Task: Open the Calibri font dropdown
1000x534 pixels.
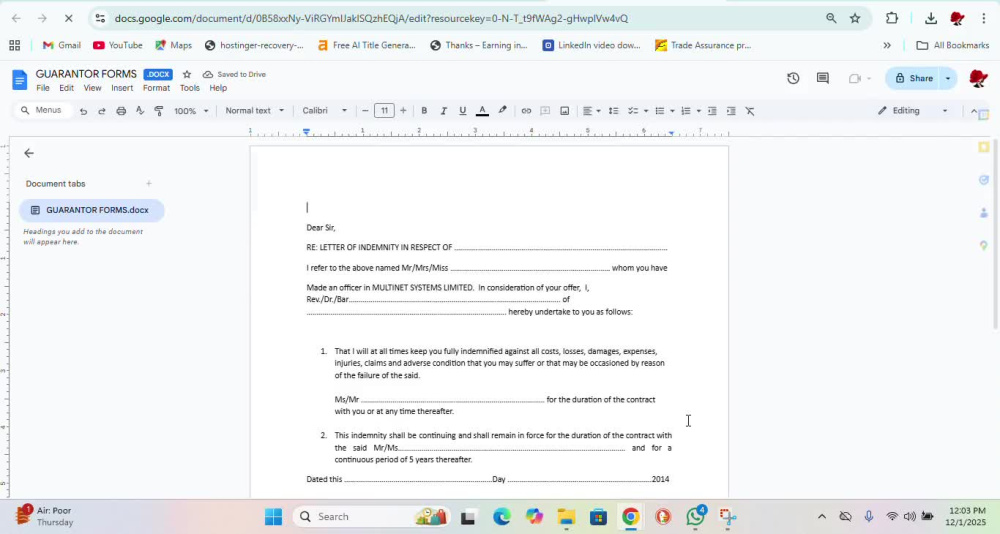Action: (x=325, y=111)
